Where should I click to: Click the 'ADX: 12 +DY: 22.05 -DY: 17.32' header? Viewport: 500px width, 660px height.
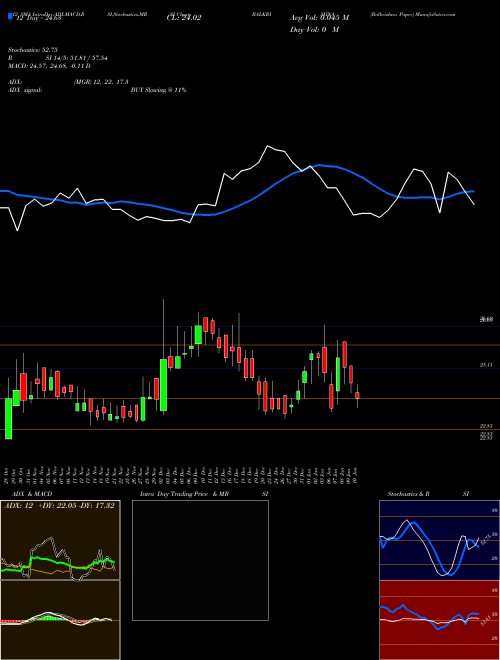pos(59,505)
